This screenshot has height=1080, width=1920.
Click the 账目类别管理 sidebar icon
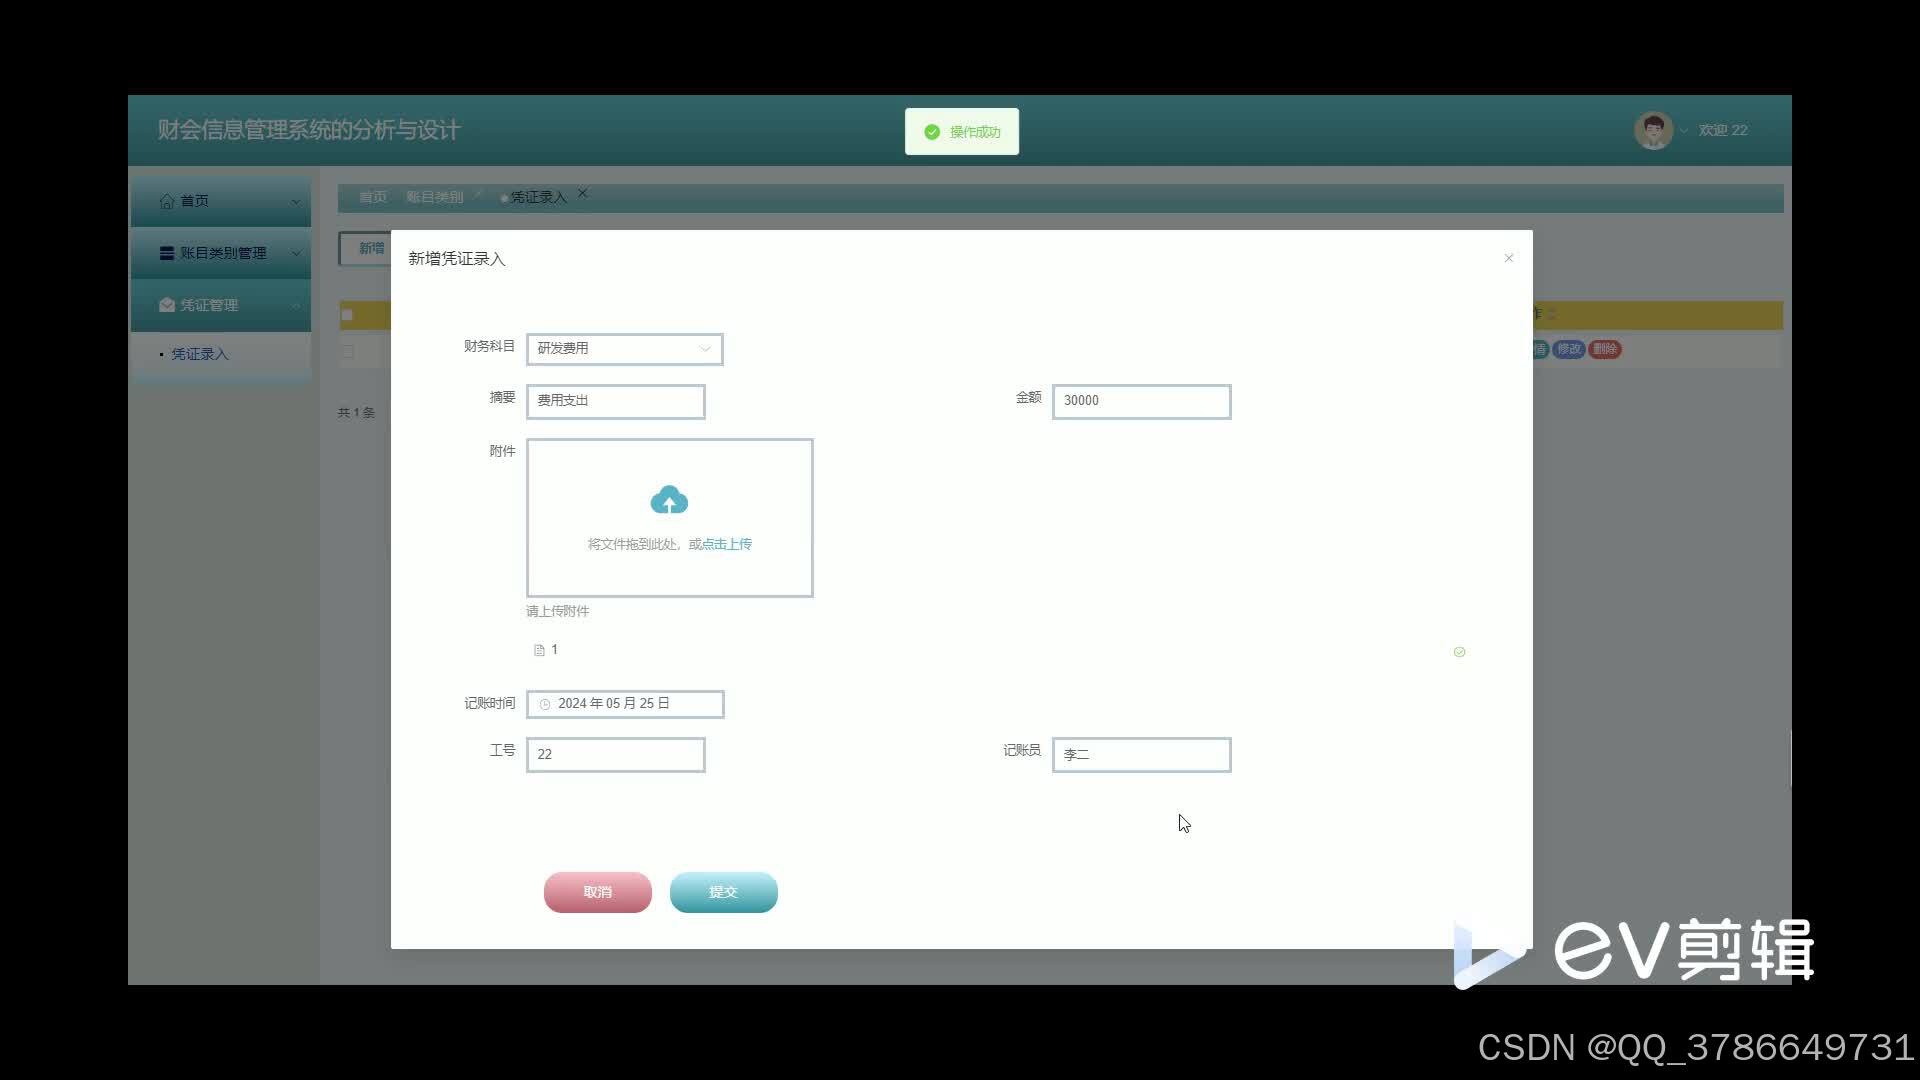(x=167, y=253)
